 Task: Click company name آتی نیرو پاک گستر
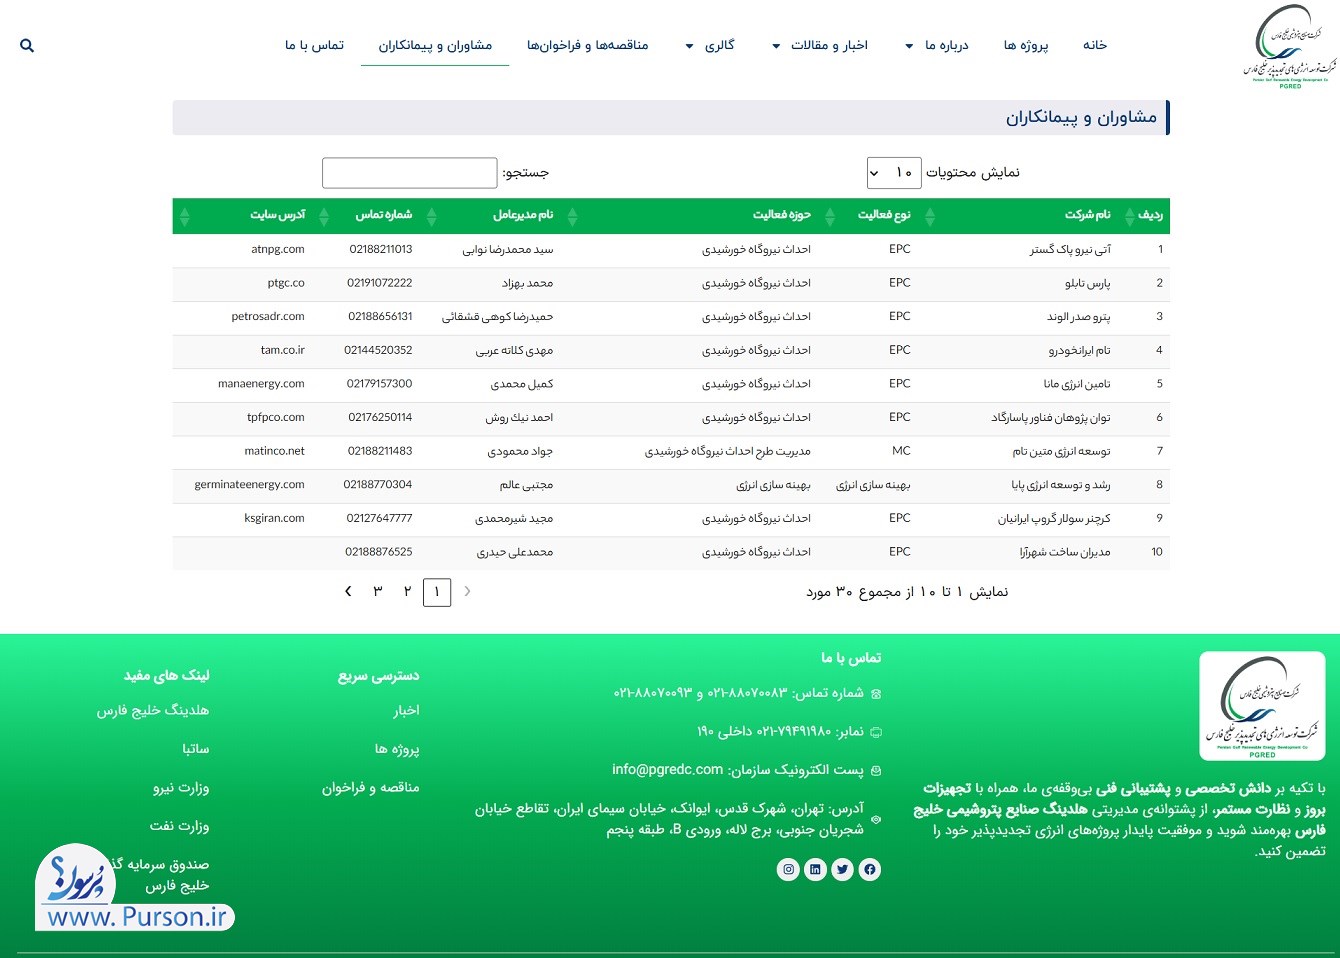(1070, 249)
